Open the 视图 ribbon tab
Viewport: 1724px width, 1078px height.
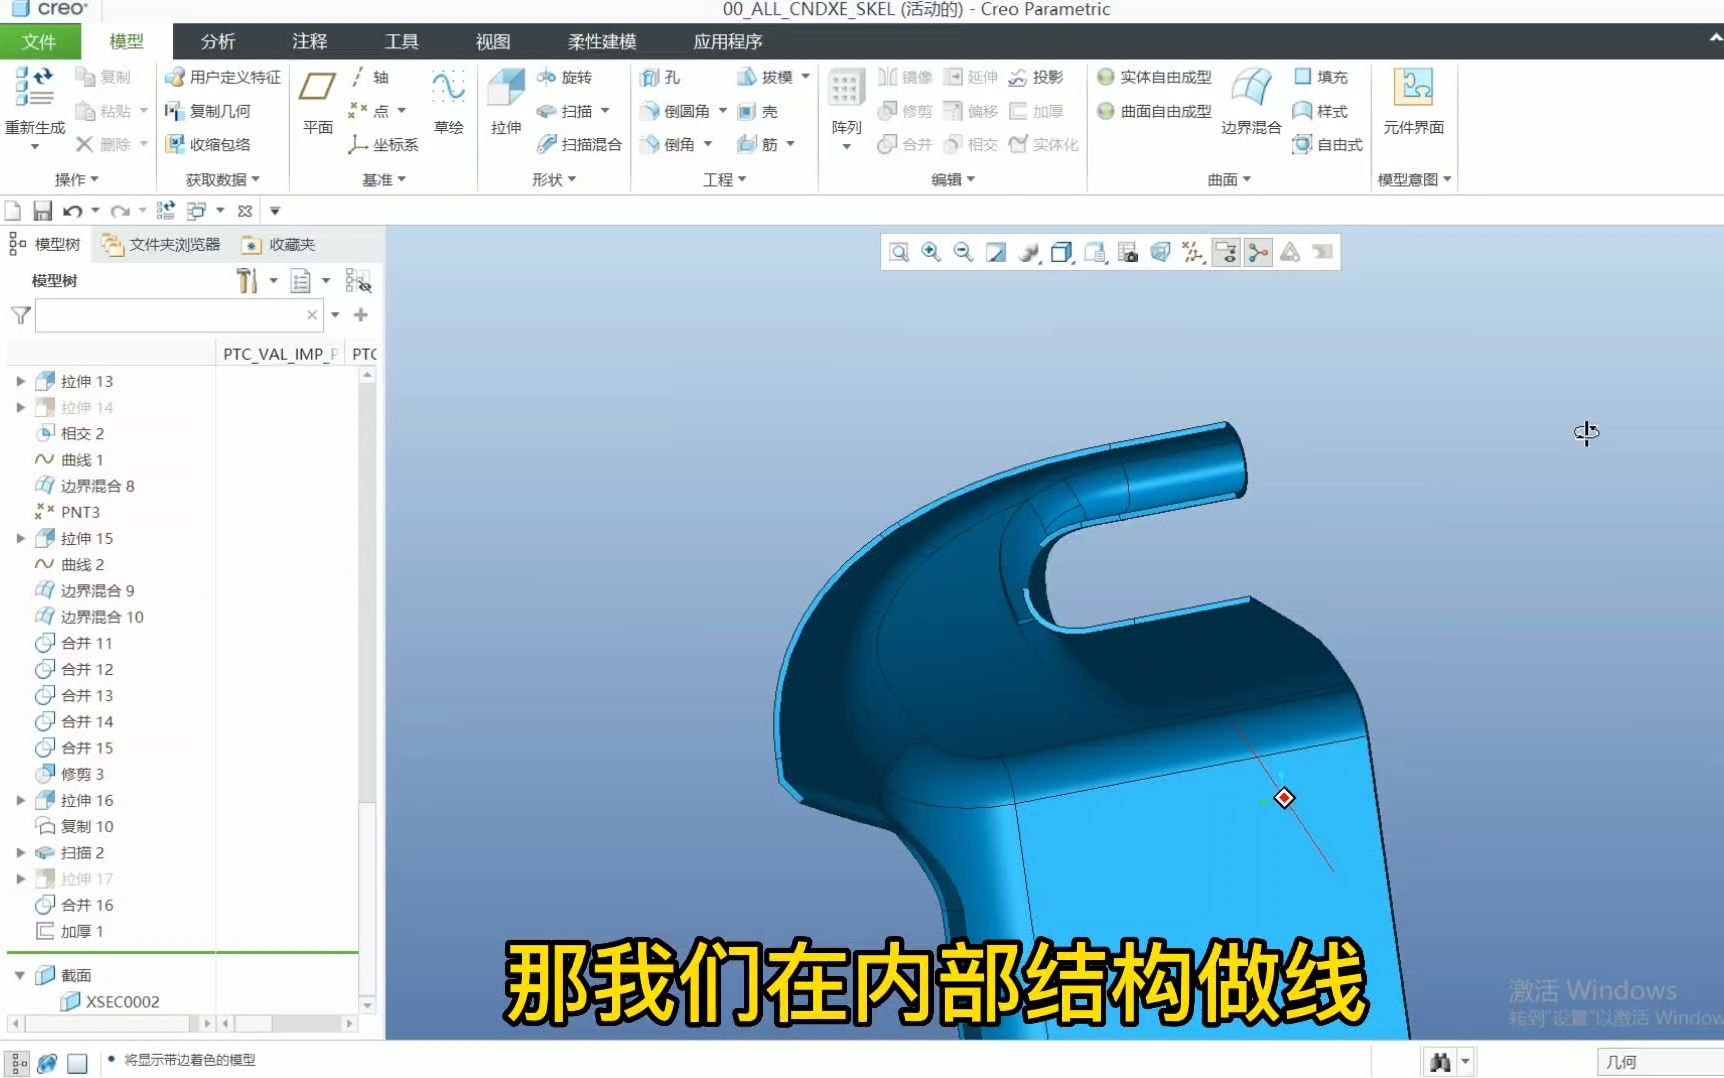point(492,41)
